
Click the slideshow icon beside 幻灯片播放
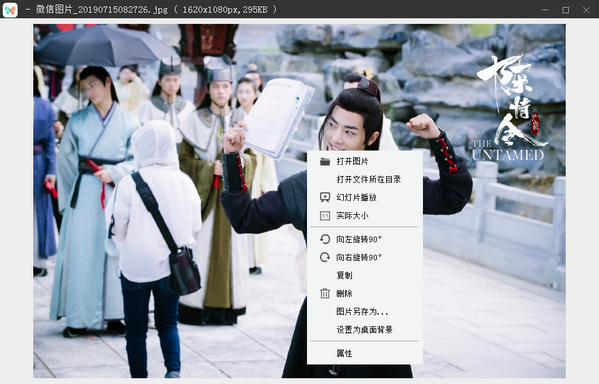[x=325, y=197]
